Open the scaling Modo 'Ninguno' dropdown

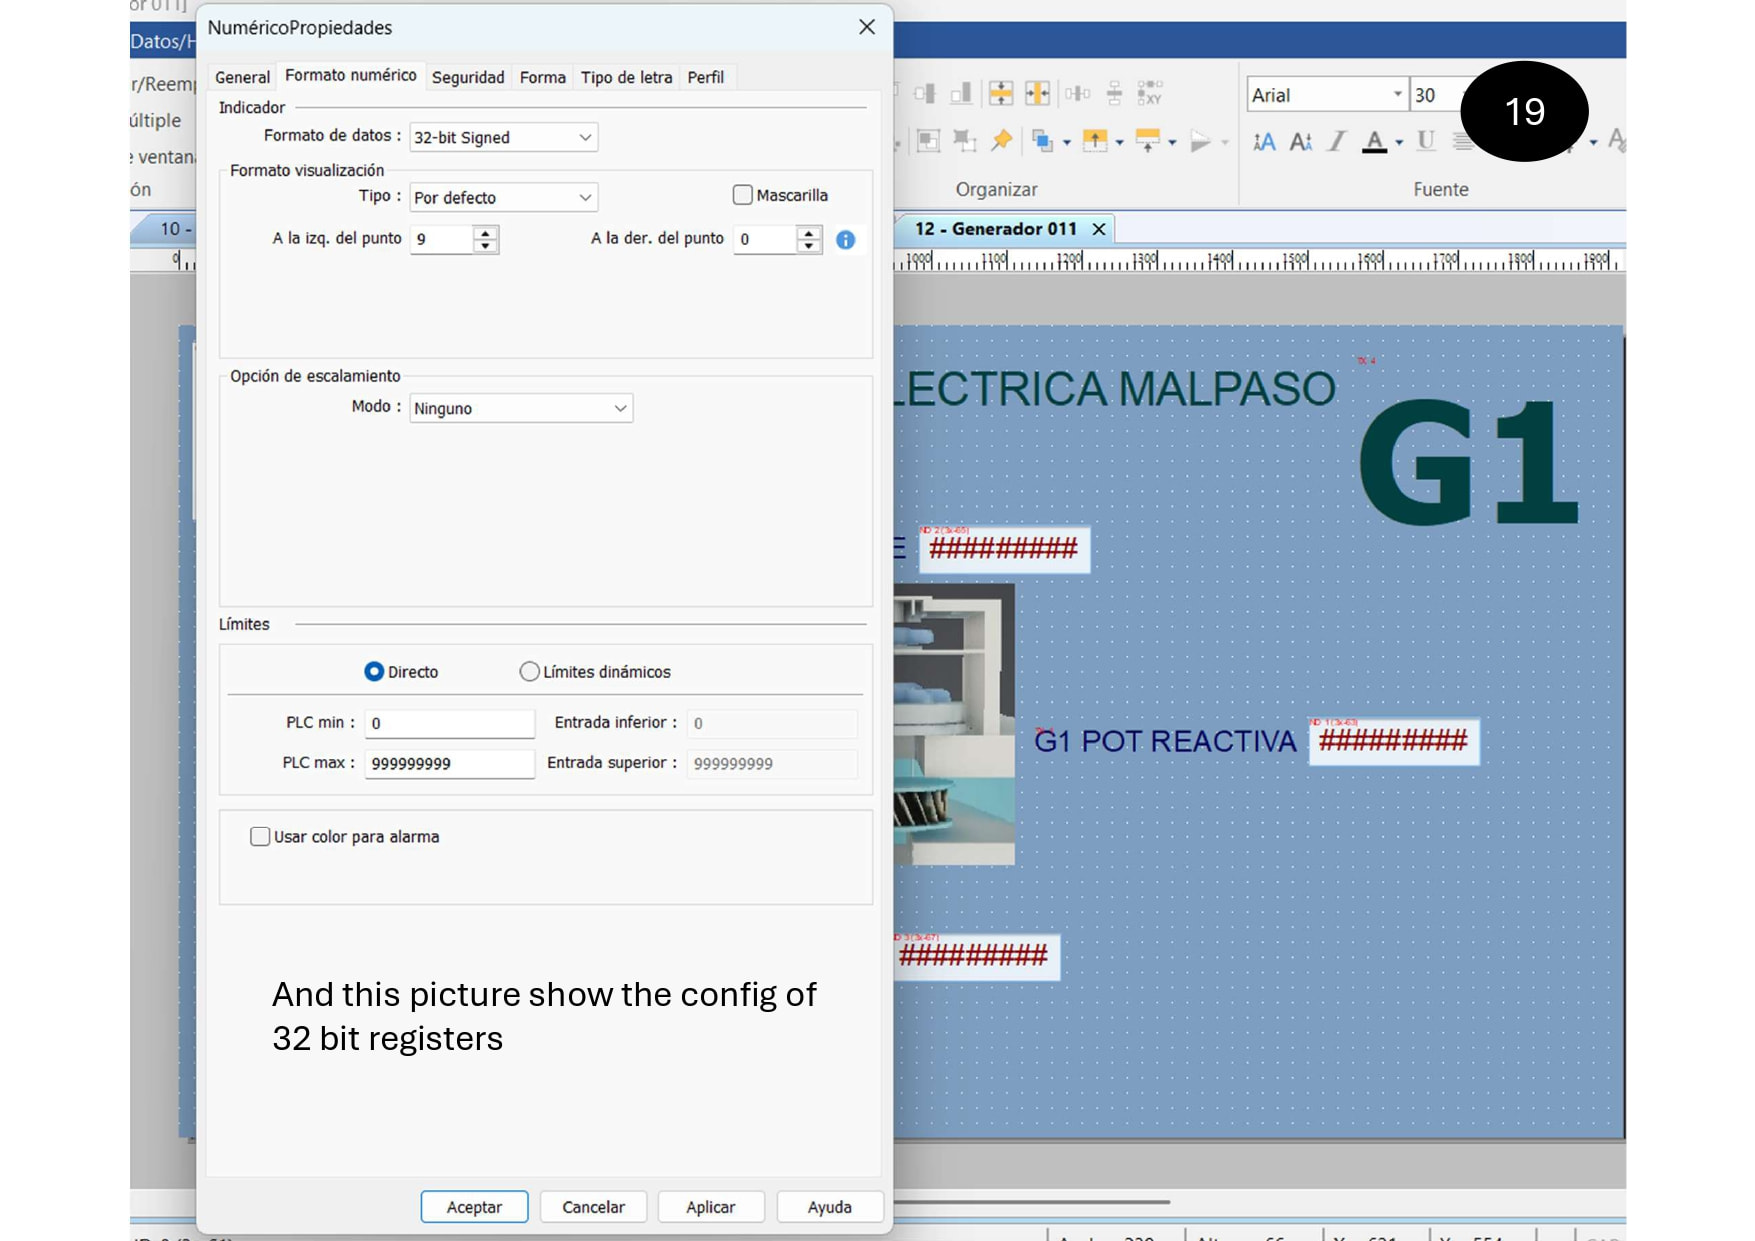point(520,408)
